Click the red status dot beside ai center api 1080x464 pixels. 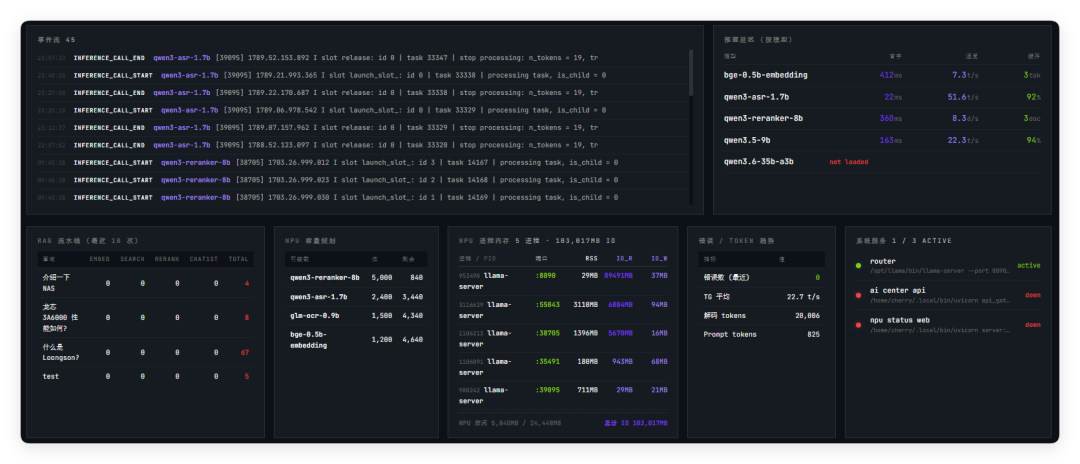pos(858,295)
